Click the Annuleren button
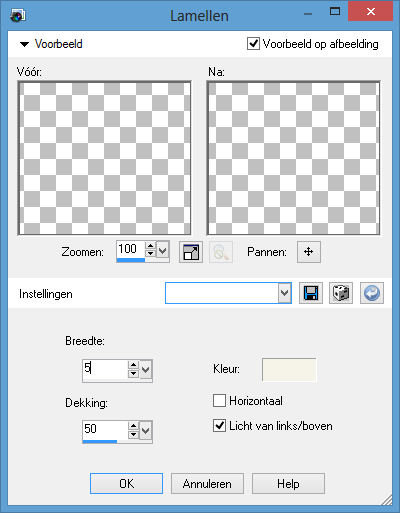 207,483
